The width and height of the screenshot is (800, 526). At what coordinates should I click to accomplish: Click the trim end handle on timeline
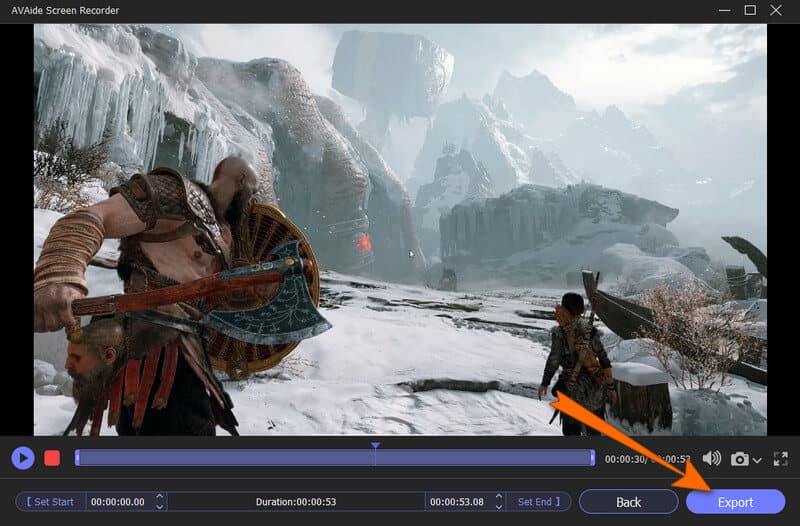592,458
